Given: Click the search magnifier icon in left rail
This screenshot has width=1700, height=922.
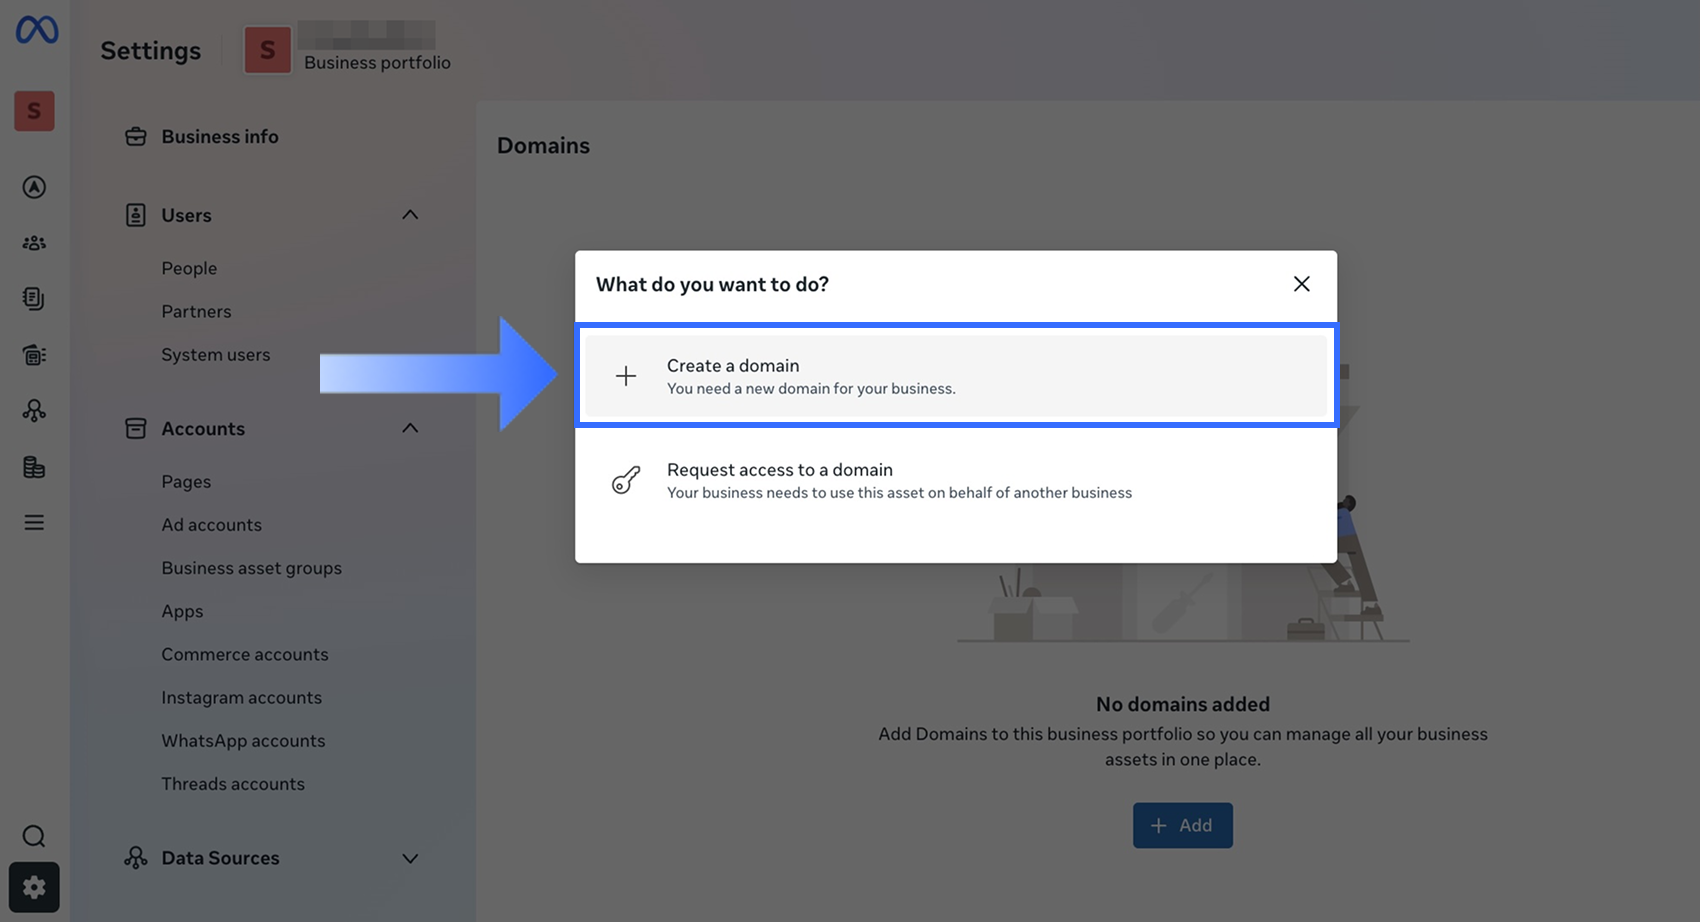Looking at the screenshot, I should click(34, 836).
